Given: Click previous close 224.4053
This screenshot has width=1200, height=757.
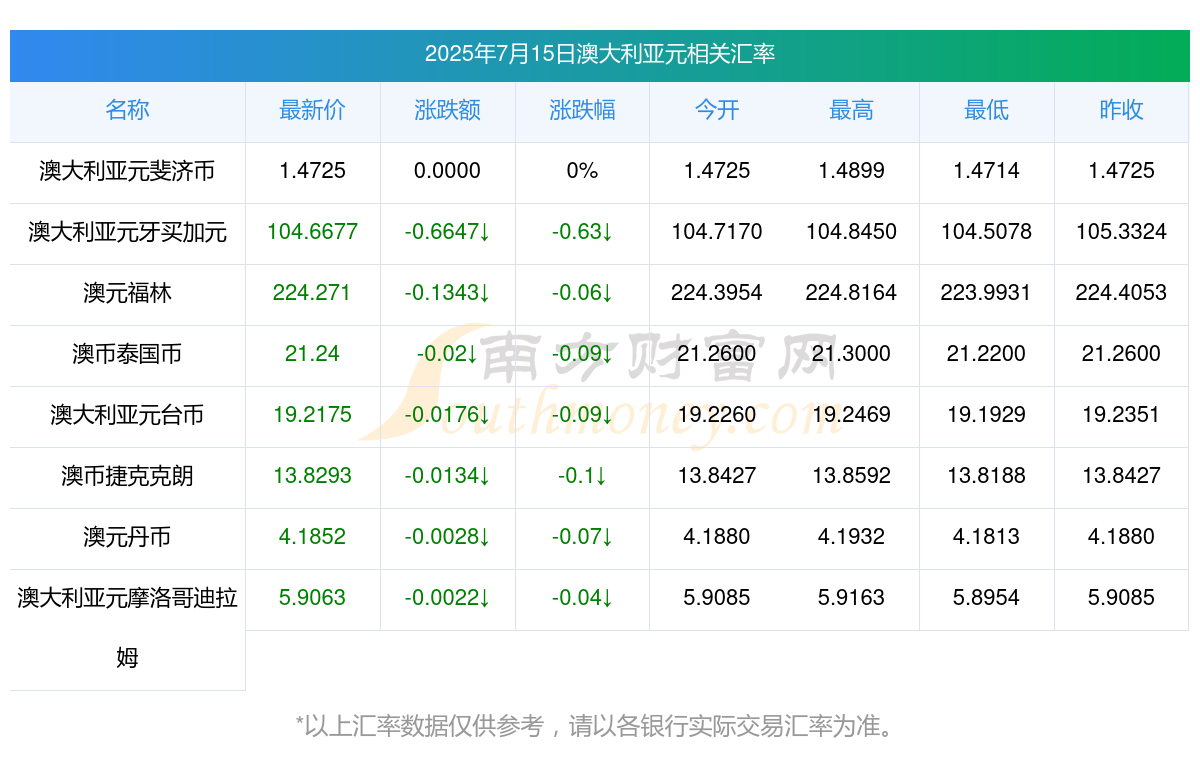Looking at the screenshot, I should pos(1121,293).
